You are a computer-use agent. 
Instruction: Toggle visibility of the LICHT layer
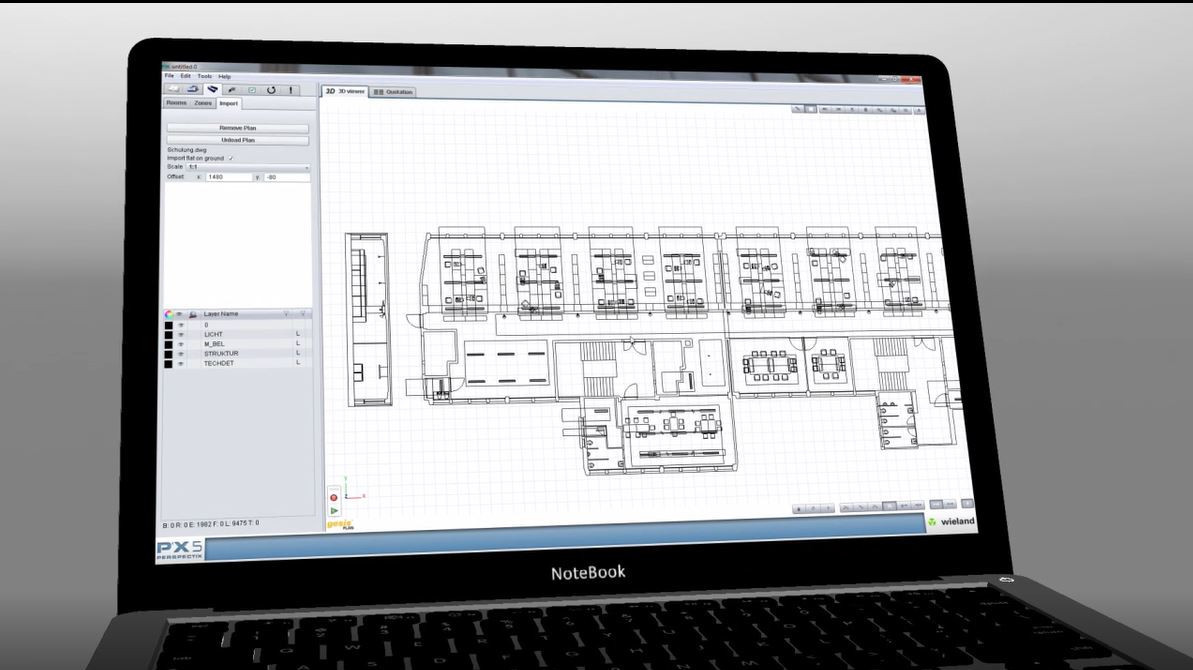tap(181, 334)
